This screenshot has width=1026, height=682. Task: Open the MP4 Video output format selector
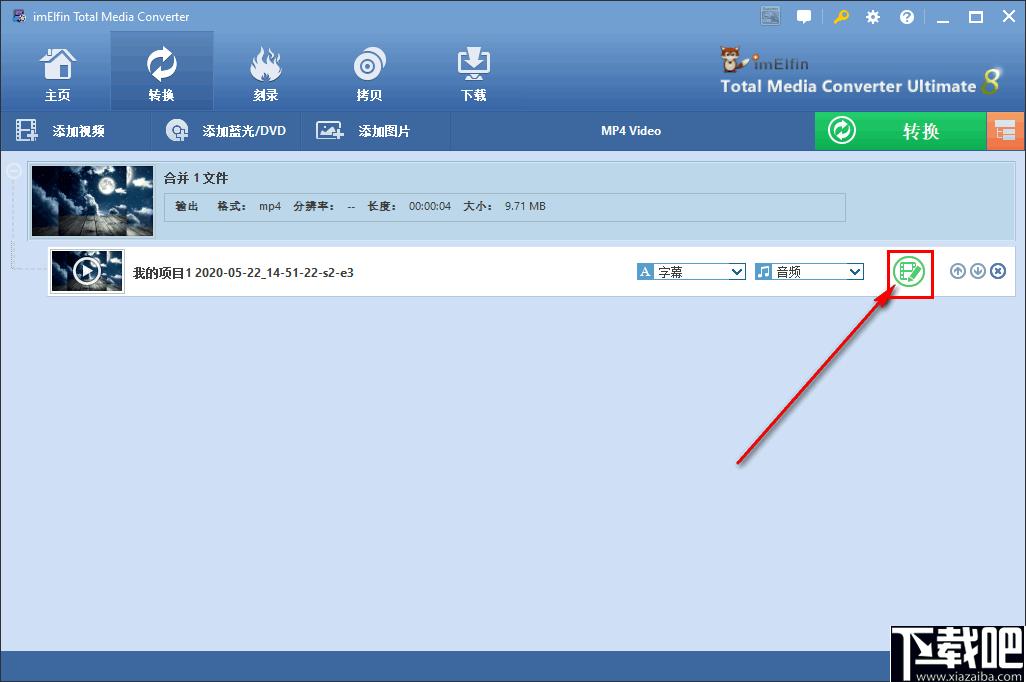click(631, 131)
